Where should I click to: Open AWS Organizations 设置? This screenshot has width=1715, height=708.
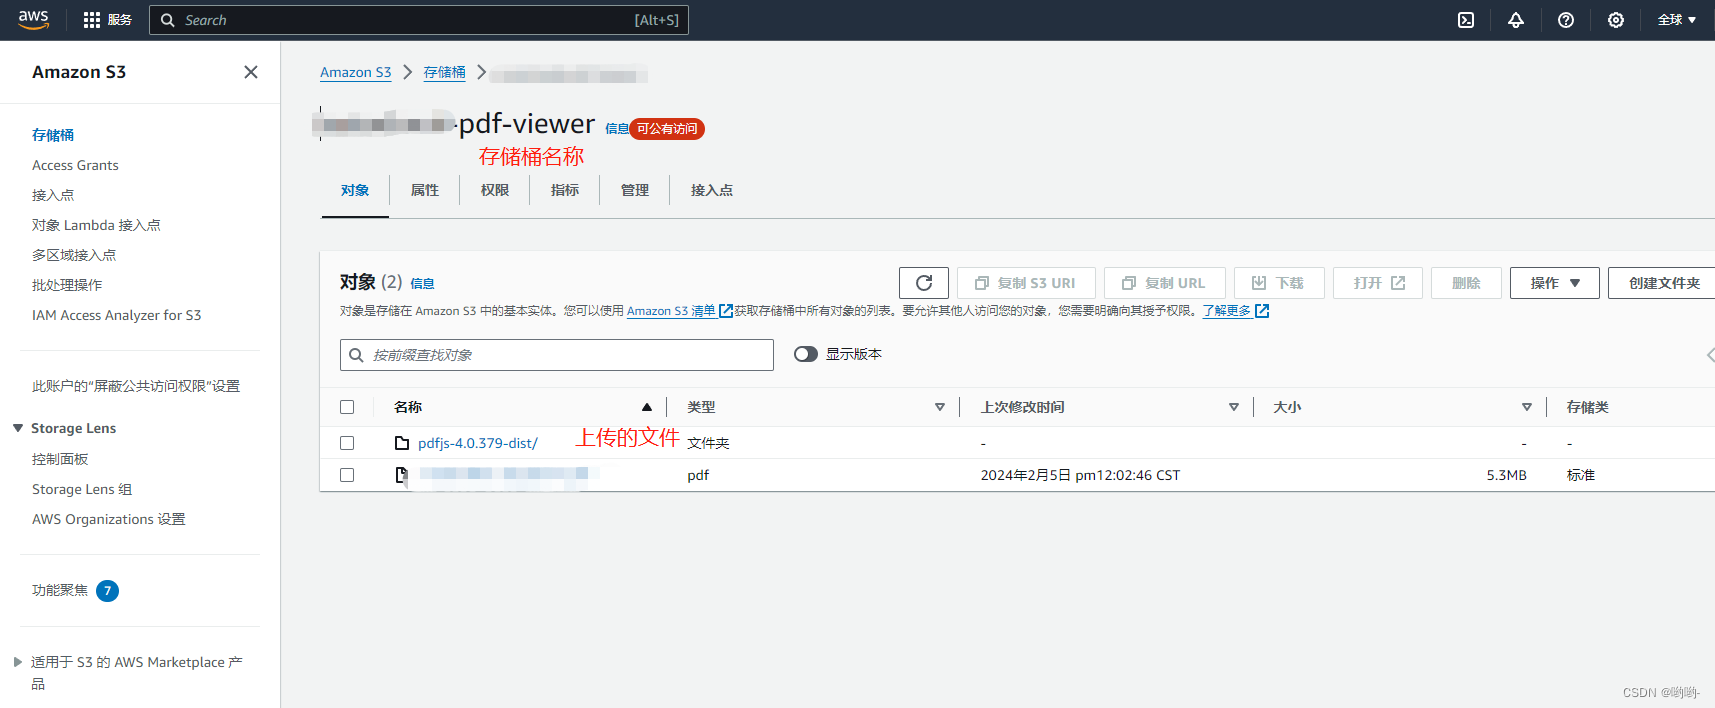pyautogui.click(x=109, y=519)
